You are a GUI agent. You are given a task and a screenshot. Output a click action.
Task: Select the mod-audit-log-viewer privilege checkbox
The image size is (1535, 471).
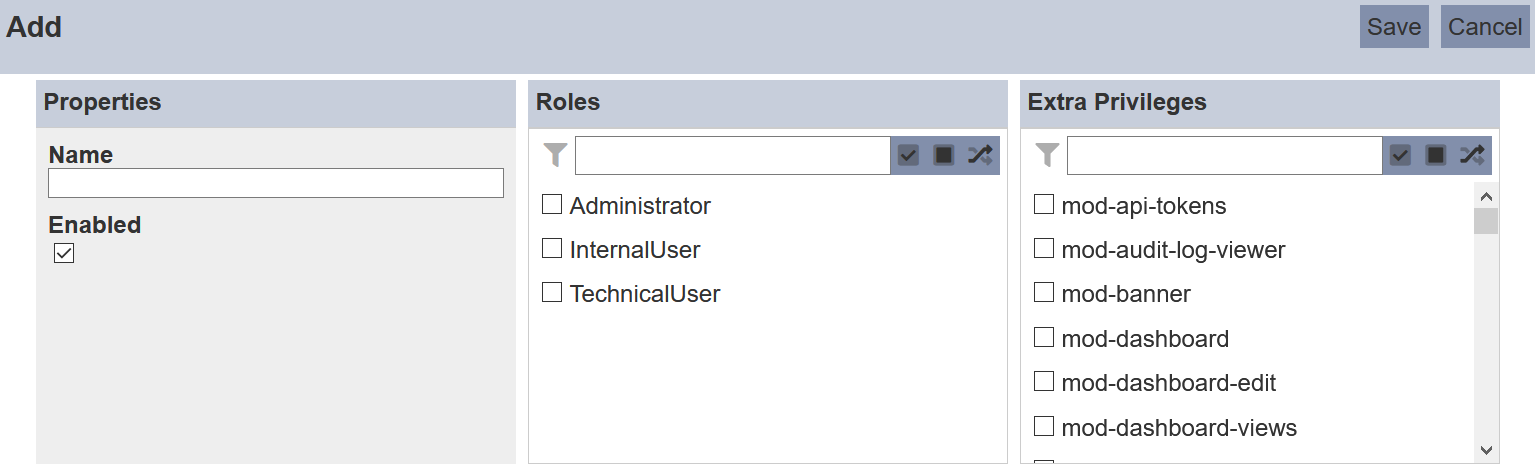pos(1044,249)
